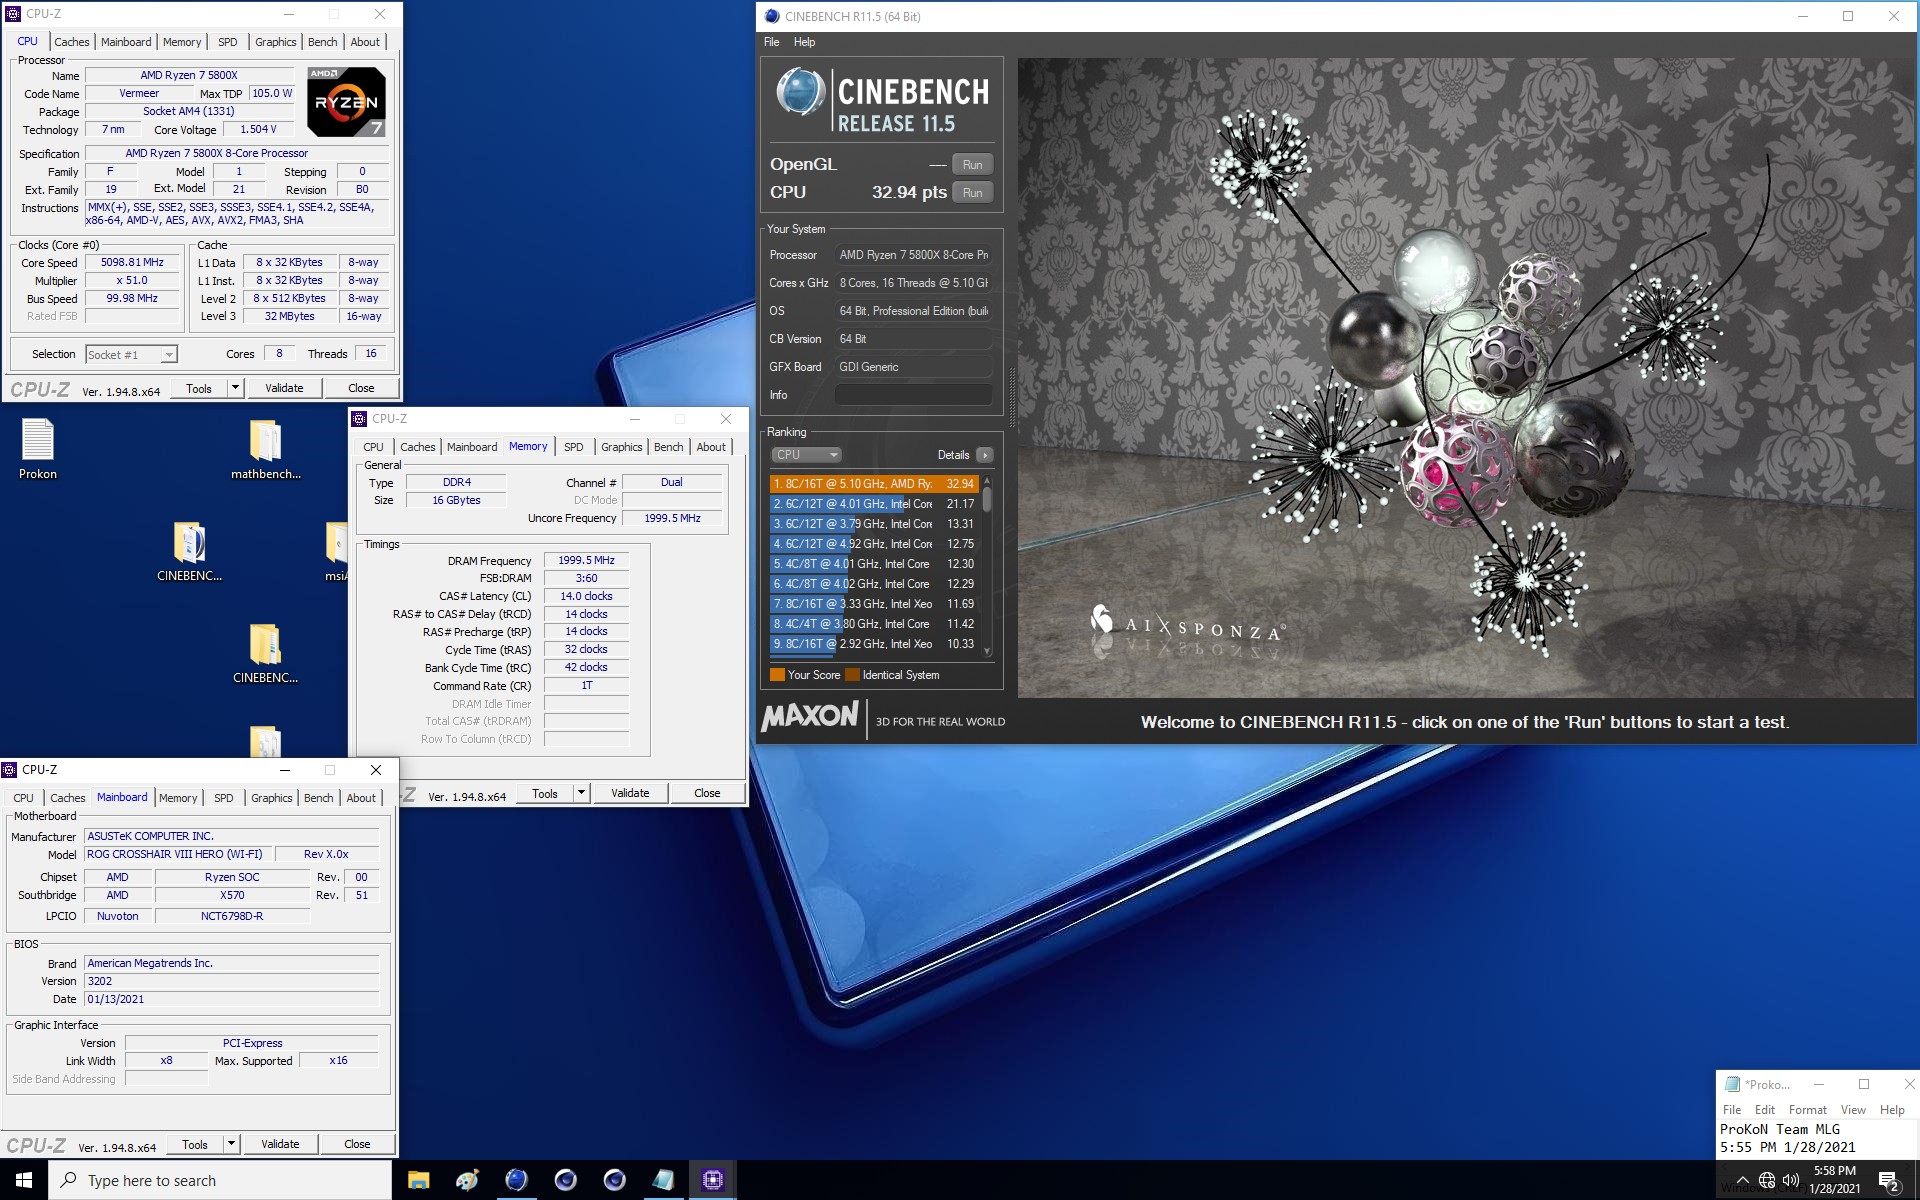Open the second Cinebench taskbar icon
The width and height of the screenshot is (1920, 1200).
tap(565, 1180)
